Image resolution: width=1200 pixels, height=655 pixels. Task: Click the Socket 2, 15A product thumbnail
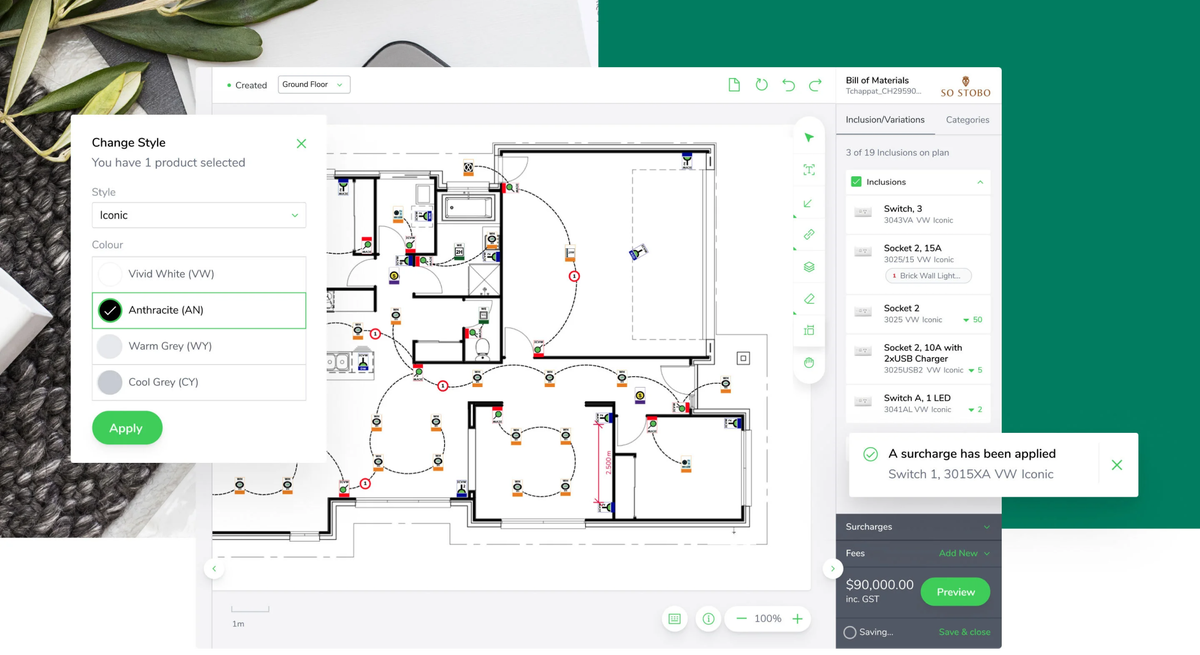[x=863, y=252]
